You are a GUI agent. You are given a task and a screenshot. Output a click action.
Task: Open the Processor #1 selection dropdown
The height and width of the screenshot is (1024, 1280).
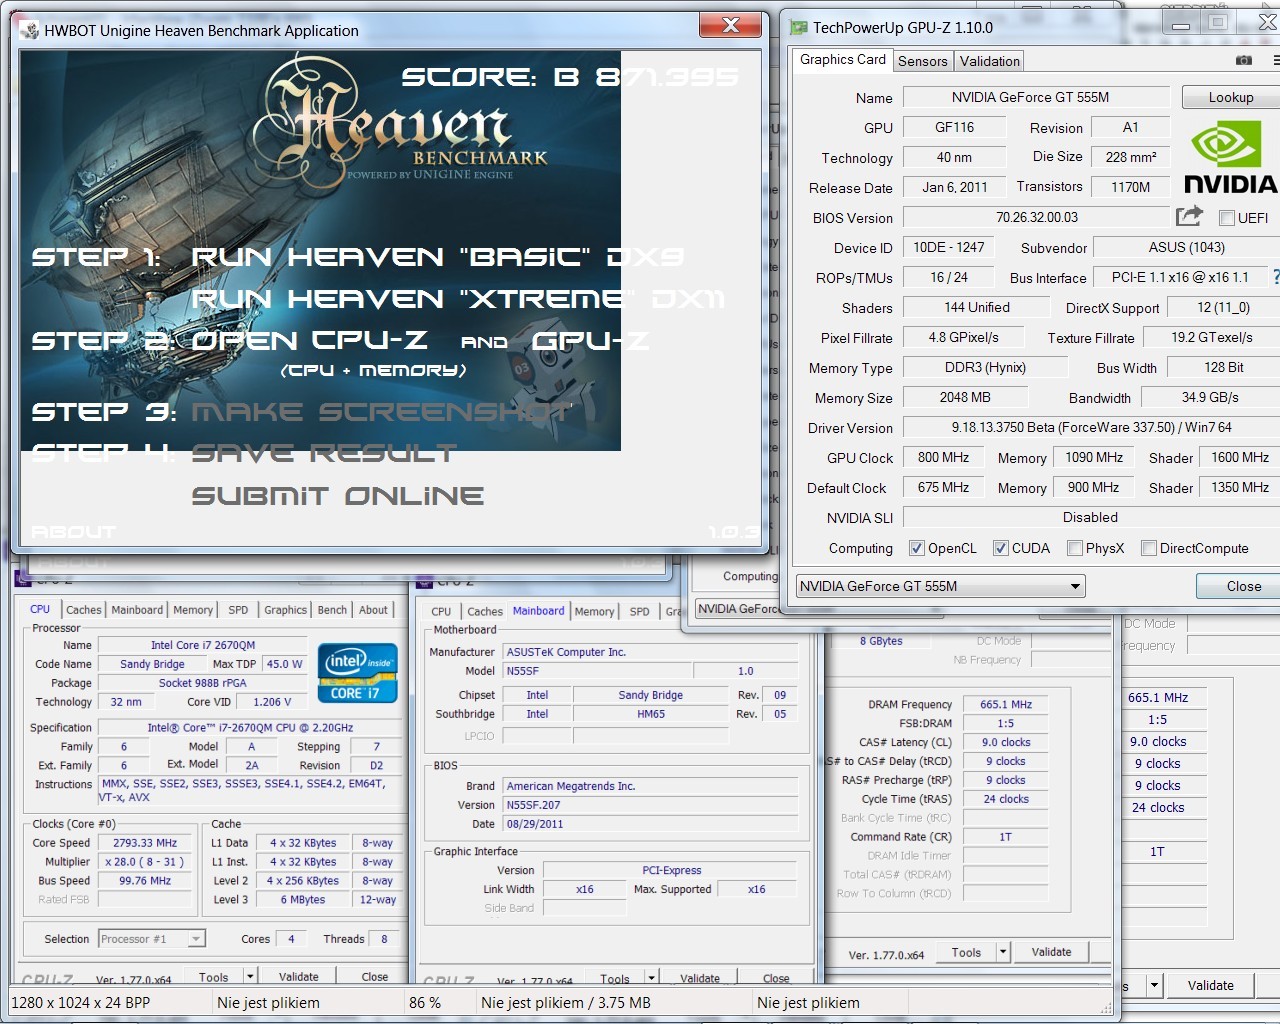[x=152, y=939]
